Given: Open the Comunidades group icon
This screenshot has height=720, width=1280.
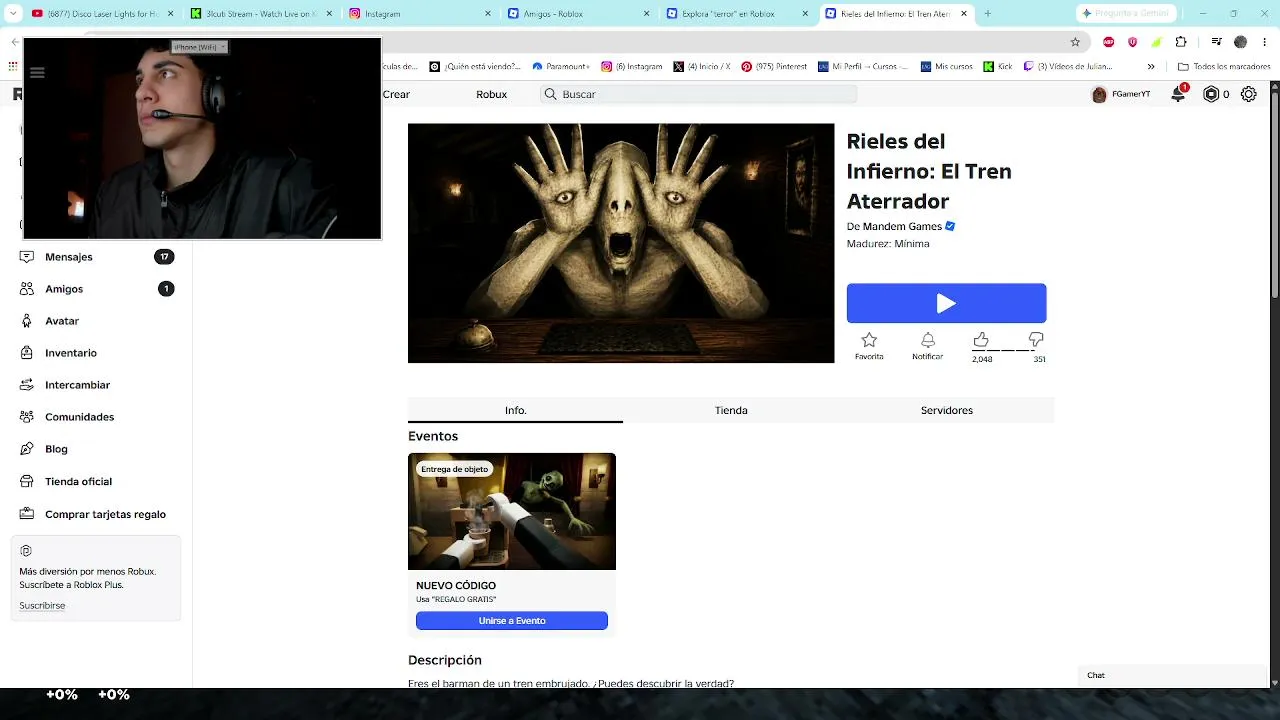Looking at the screenshot, I should pyautogui.click(x=26, y=417).
